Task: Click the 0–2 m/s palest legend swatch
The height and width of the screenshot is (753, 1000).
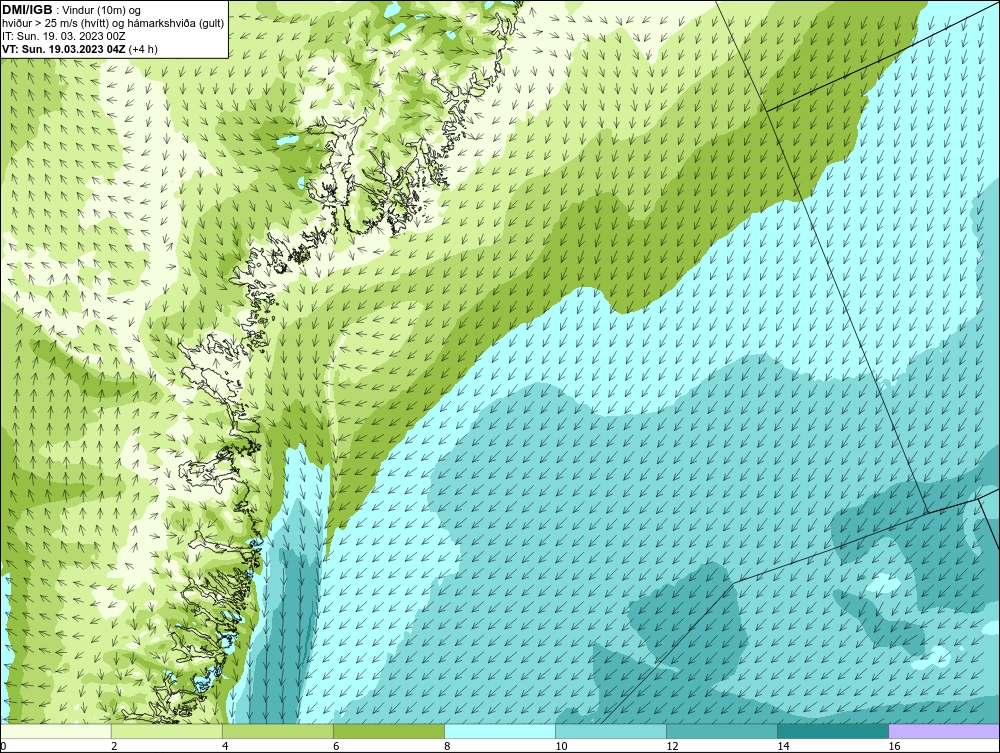Action: [x=56, y=731]
